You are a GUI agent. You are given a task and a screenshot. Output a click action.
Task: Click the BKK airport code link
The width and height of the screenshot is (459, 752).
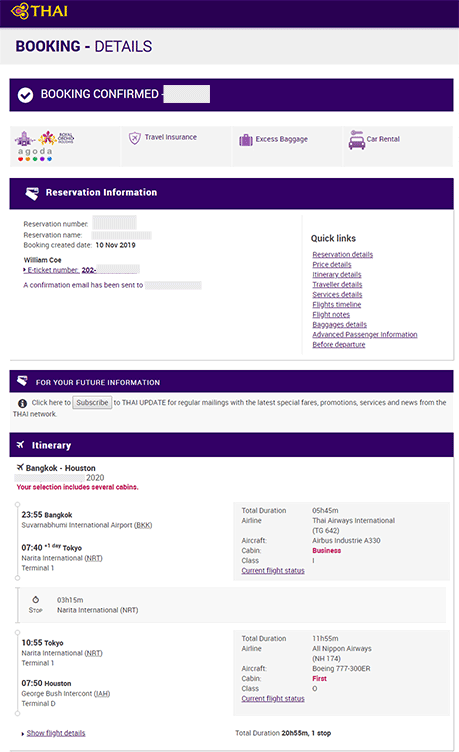point(143,525)
